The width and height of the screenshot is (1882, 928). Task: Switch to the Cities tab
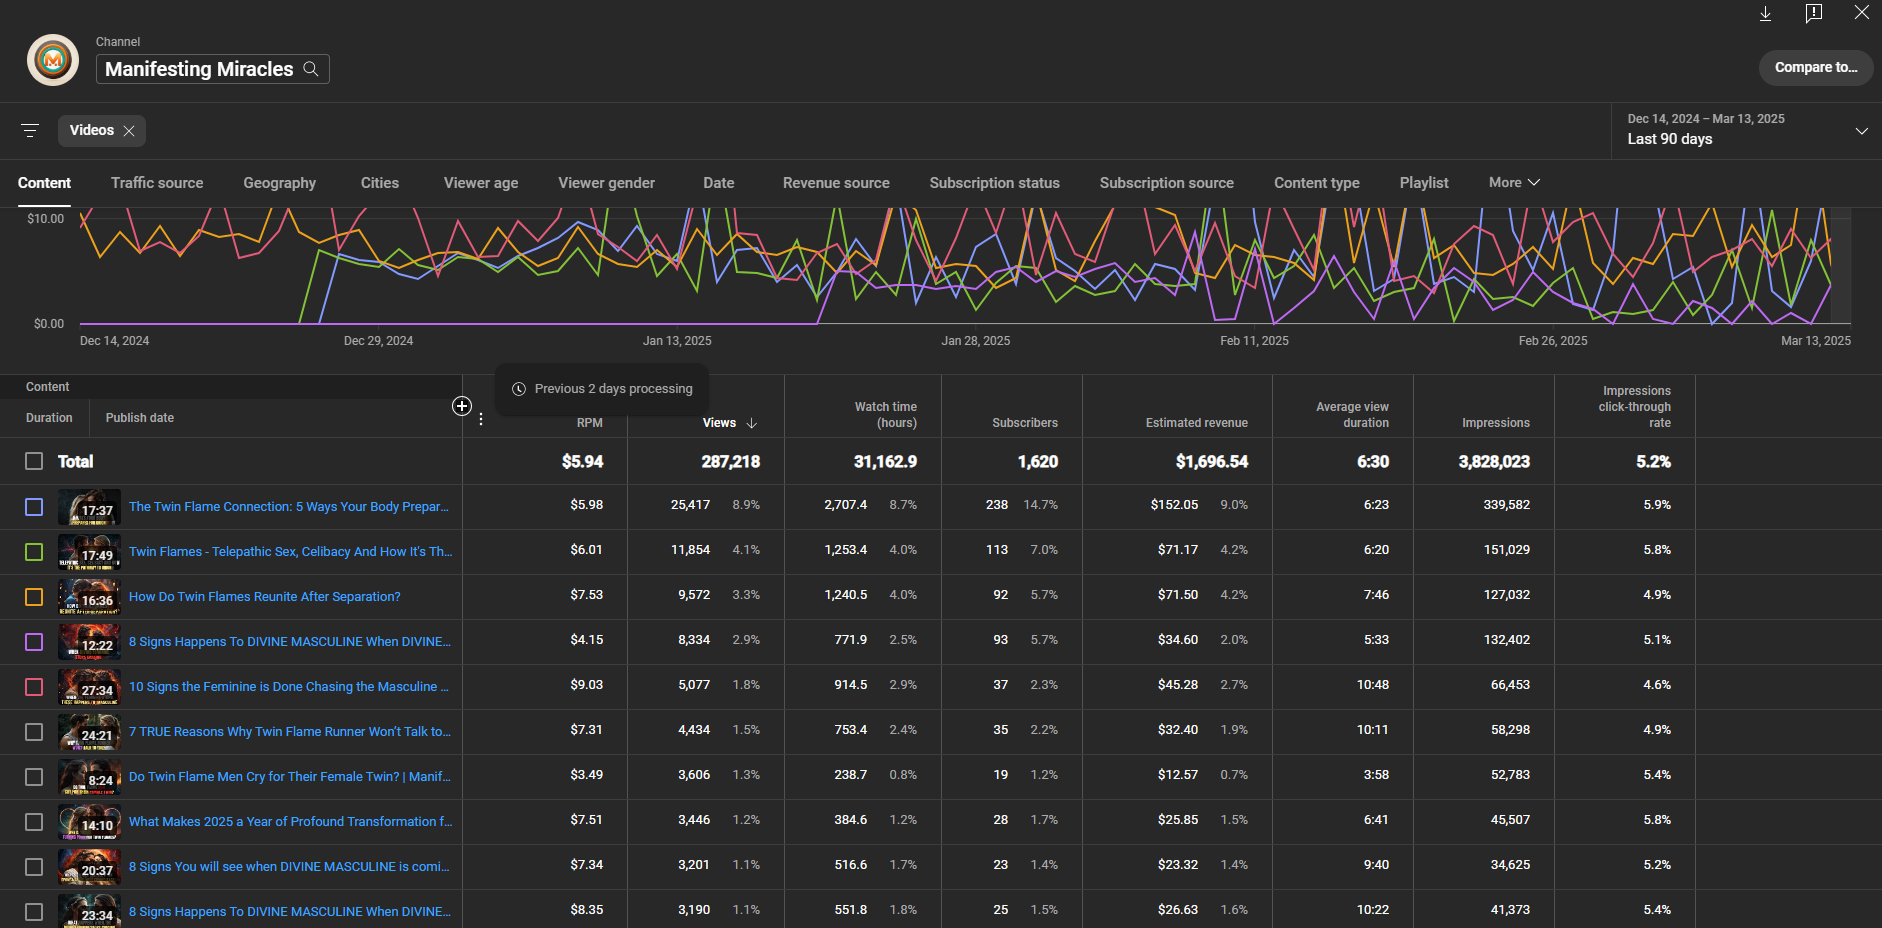380,183
